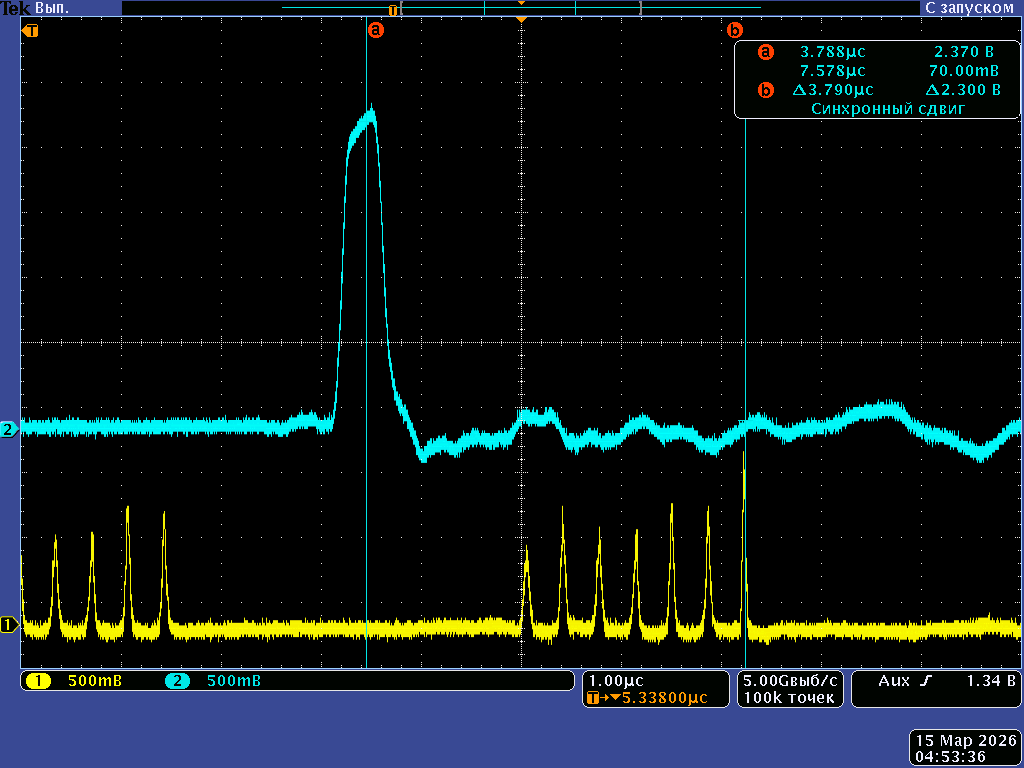The height and width of the screenshot is (768, 1024).
Task: Click channel 2 ground-level indicator on left edge
Action: pos(9,430)
